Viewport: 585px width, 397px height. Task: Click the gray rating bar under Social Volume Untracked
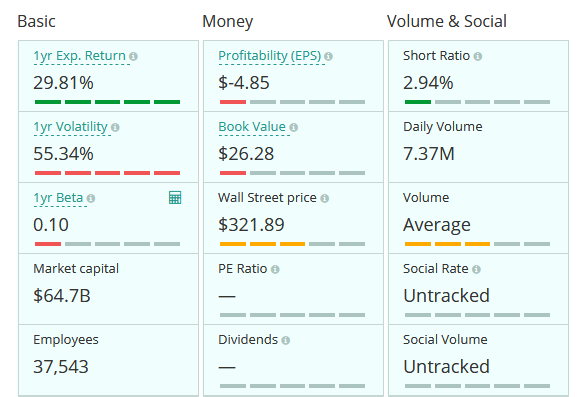(478, 386)
